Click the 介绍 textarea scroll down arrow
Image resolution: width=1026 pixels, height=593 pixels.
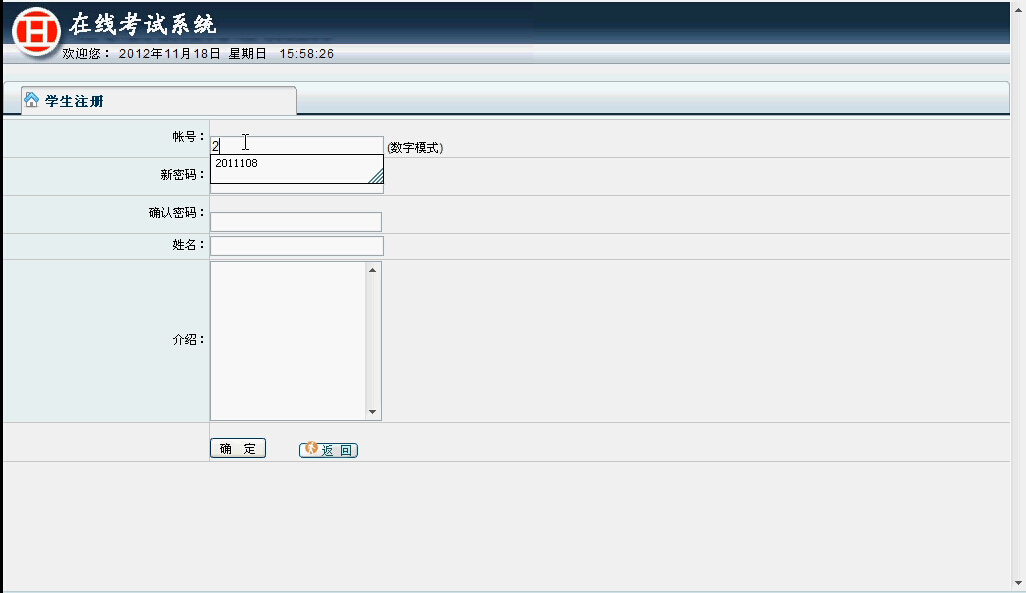[x=372, y=412]
